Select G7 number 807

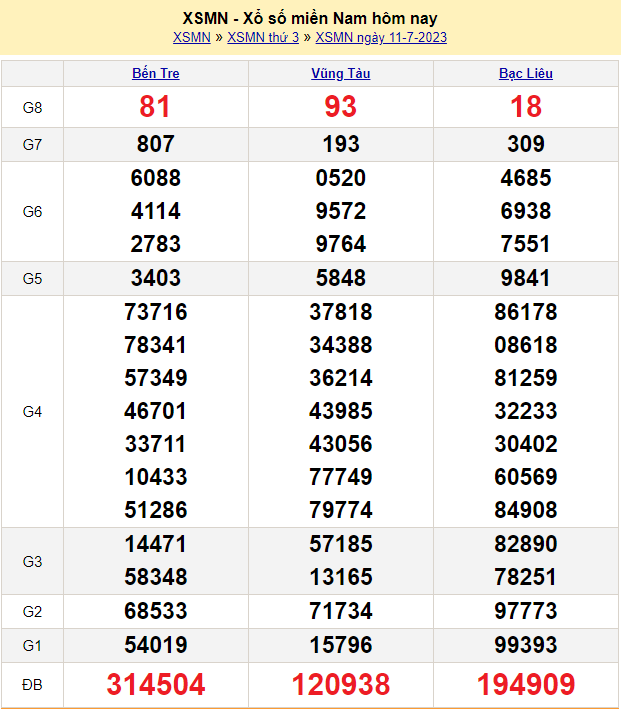click(156, 144)
